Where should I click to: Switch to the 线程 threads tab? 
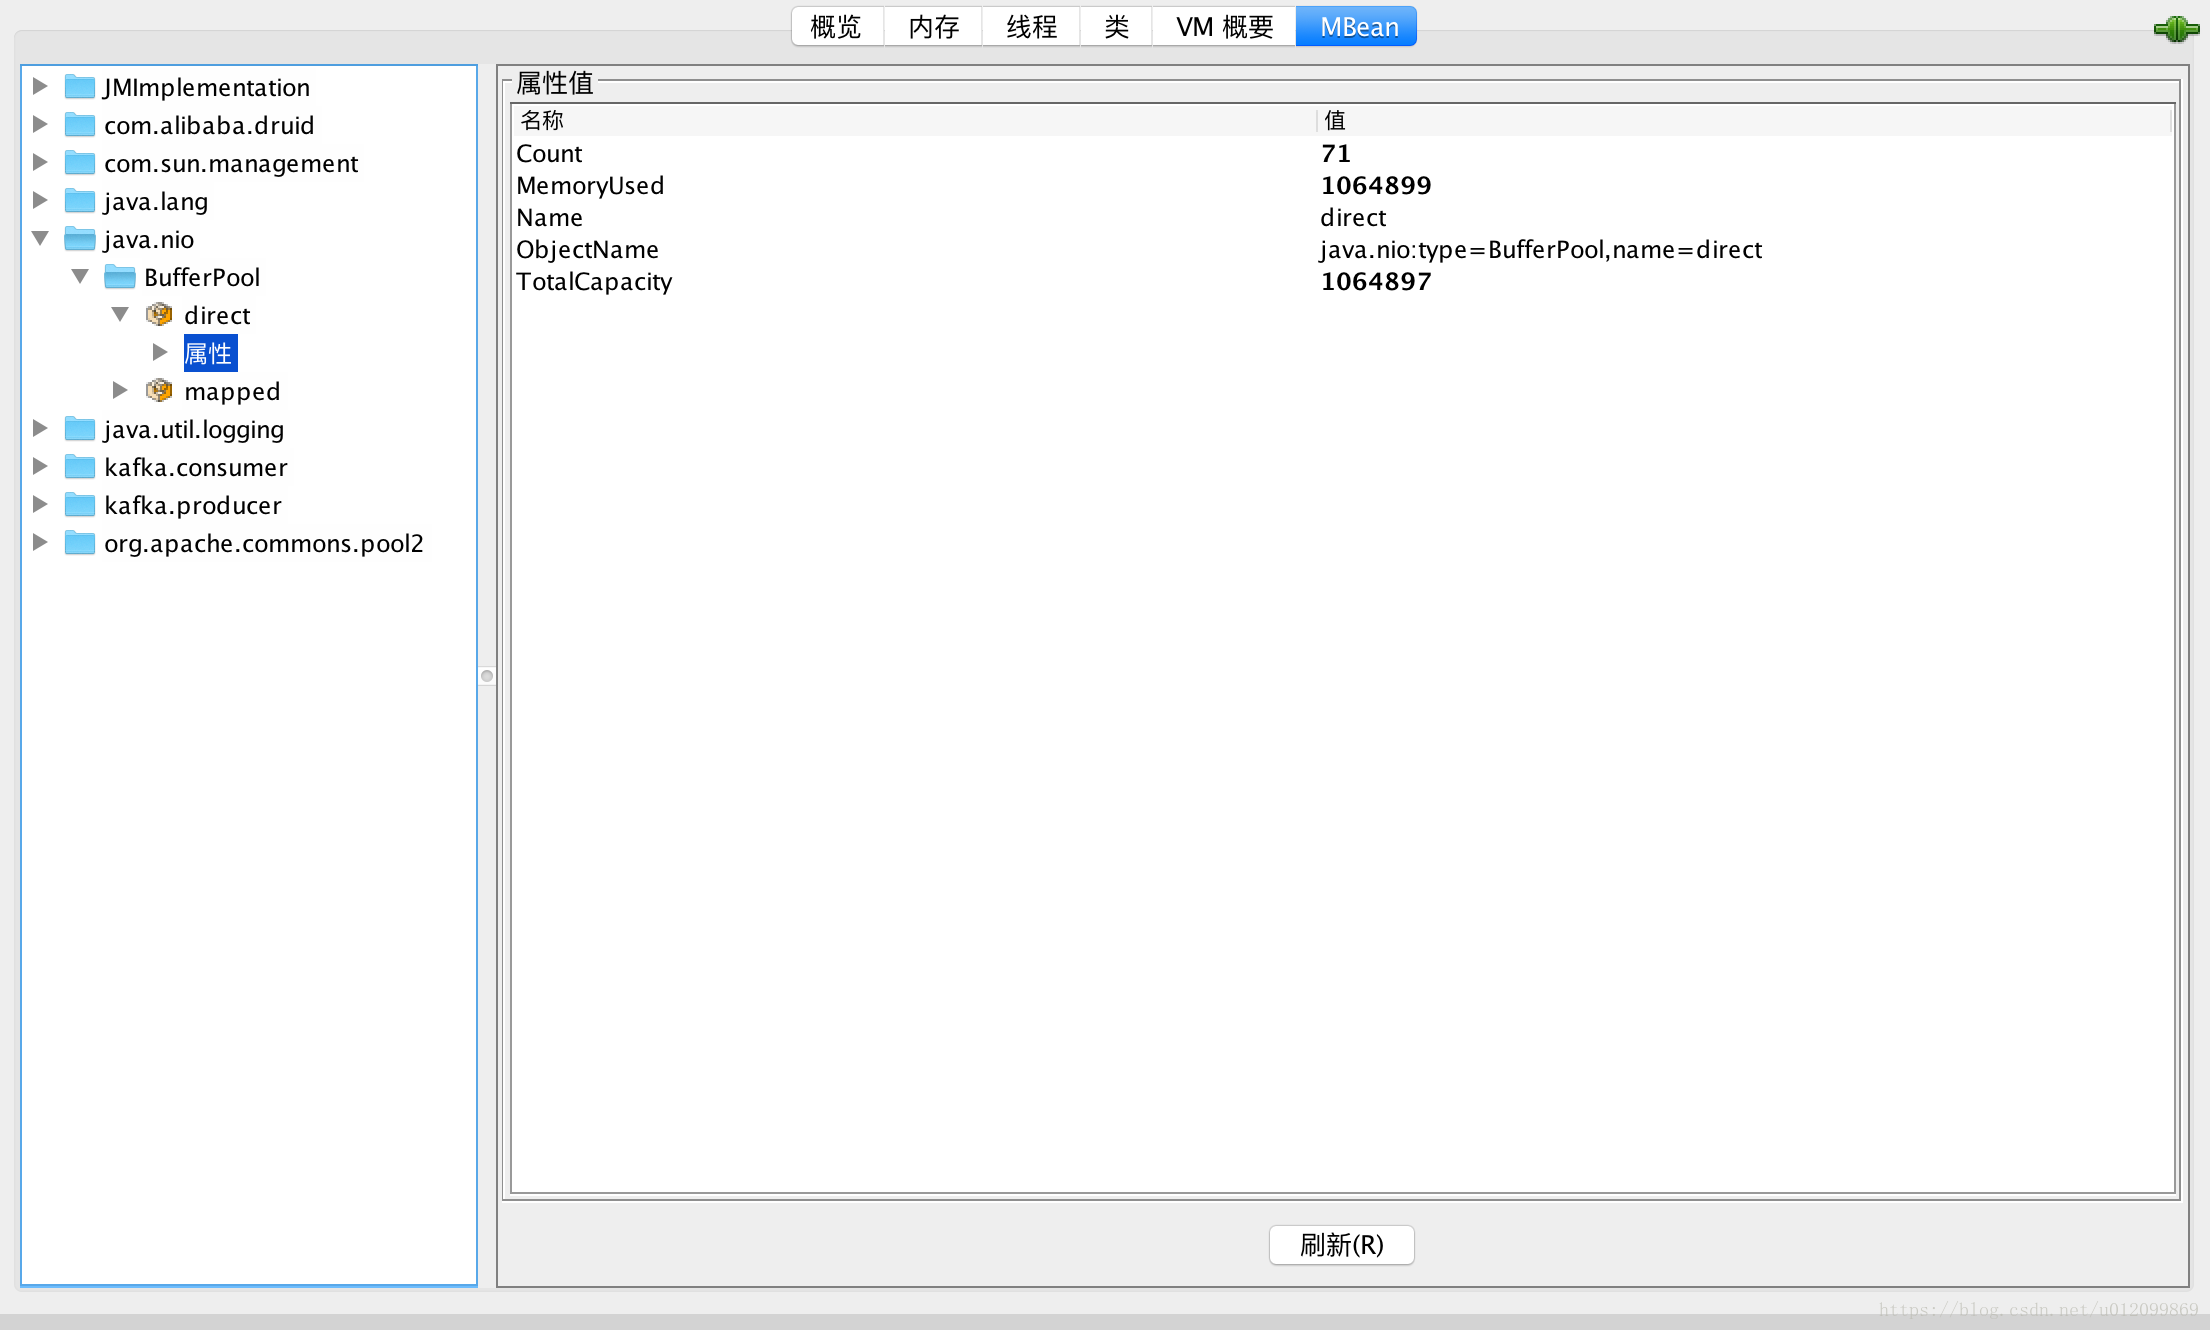coord(1032,27)
